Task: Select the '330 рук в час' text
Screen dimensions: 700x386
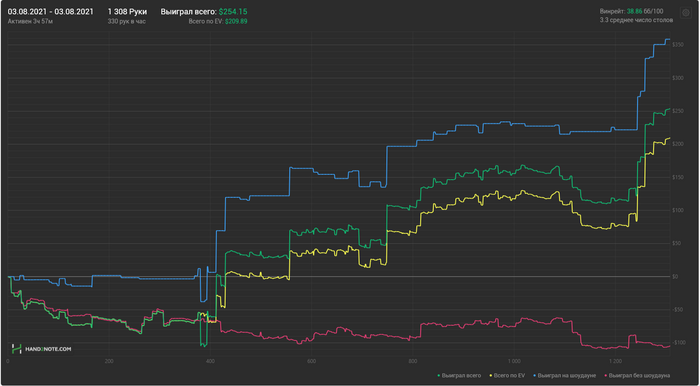Action: [x=127, y=21]
